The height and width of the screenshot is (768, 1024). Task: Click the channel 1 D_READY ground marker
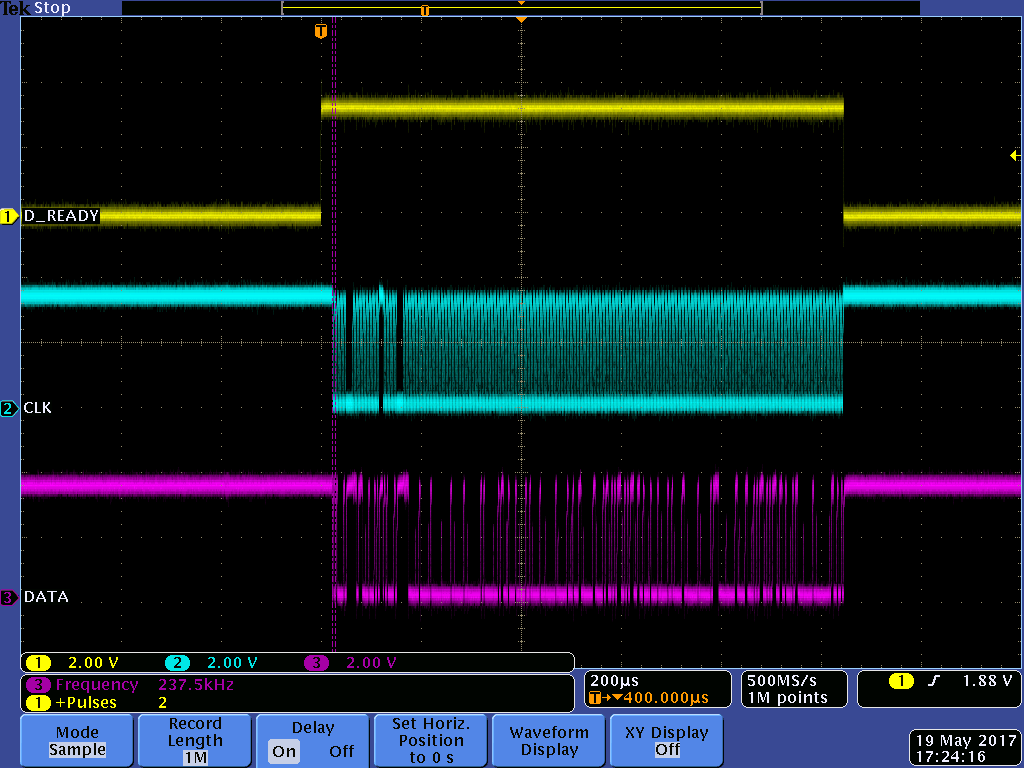click(x=9, y=216)
